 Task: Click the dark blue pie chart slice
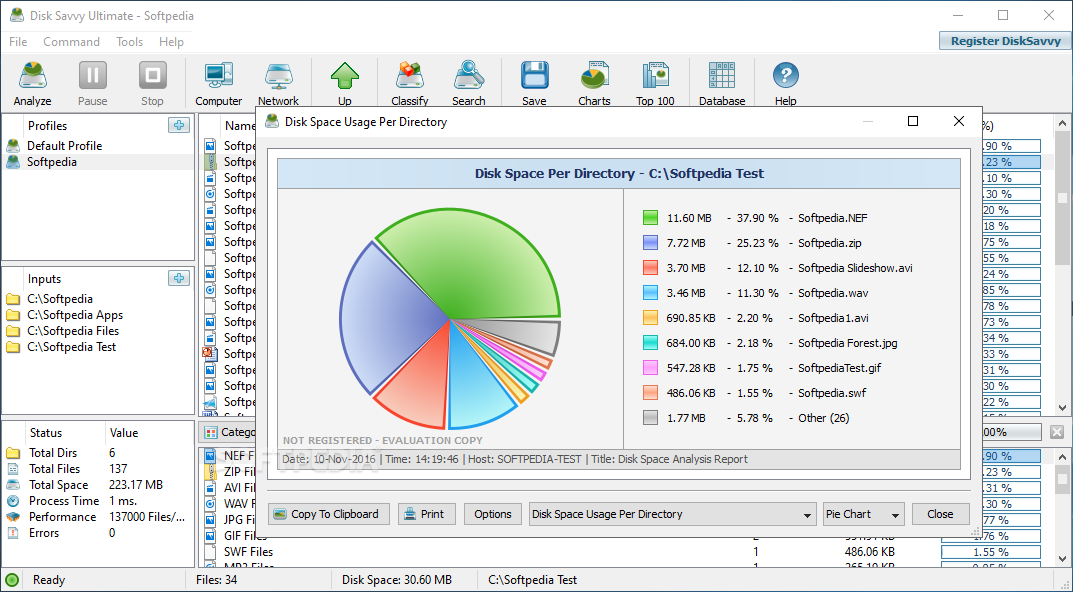click(390, 318)
